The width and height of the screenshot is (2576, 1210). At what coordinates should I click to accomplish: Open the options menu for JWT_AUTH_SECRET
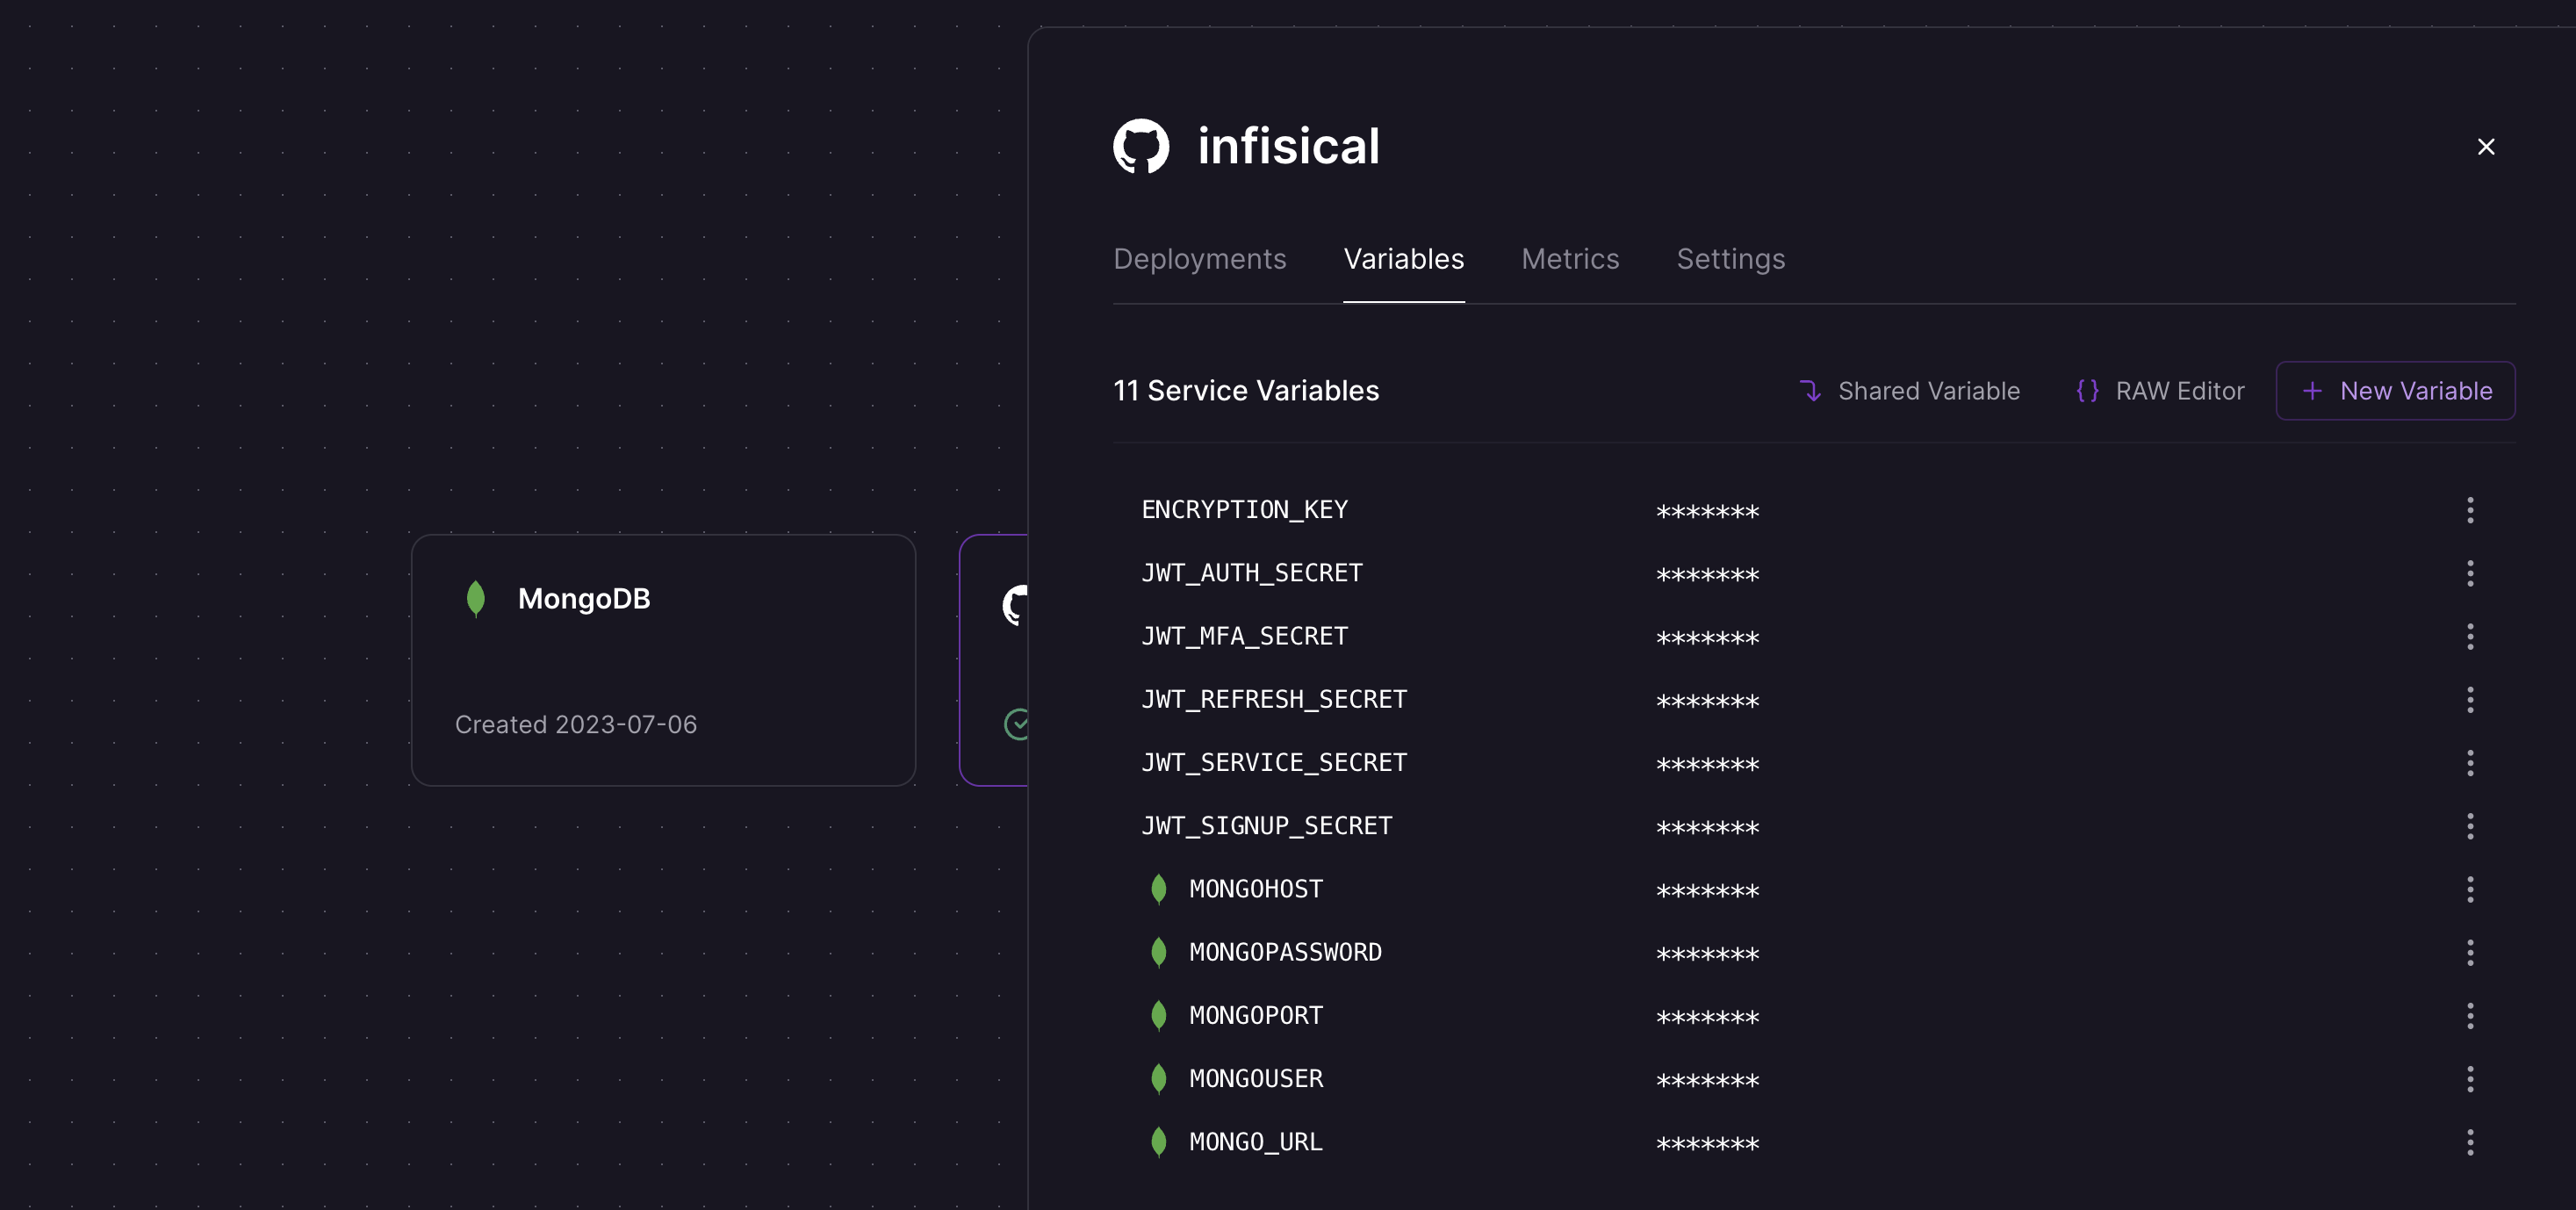click(x=2471, y=574)
